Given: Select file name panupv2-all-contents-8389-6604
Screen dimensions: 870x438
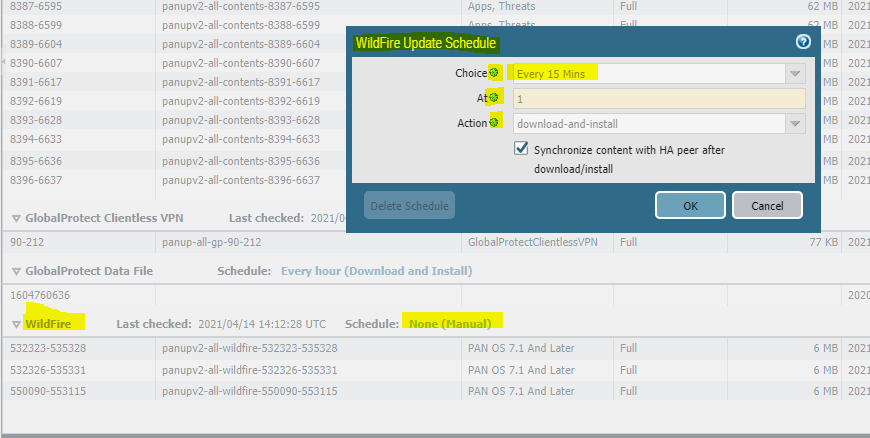Looking at the screenshot, I should [x=241, y=44].
